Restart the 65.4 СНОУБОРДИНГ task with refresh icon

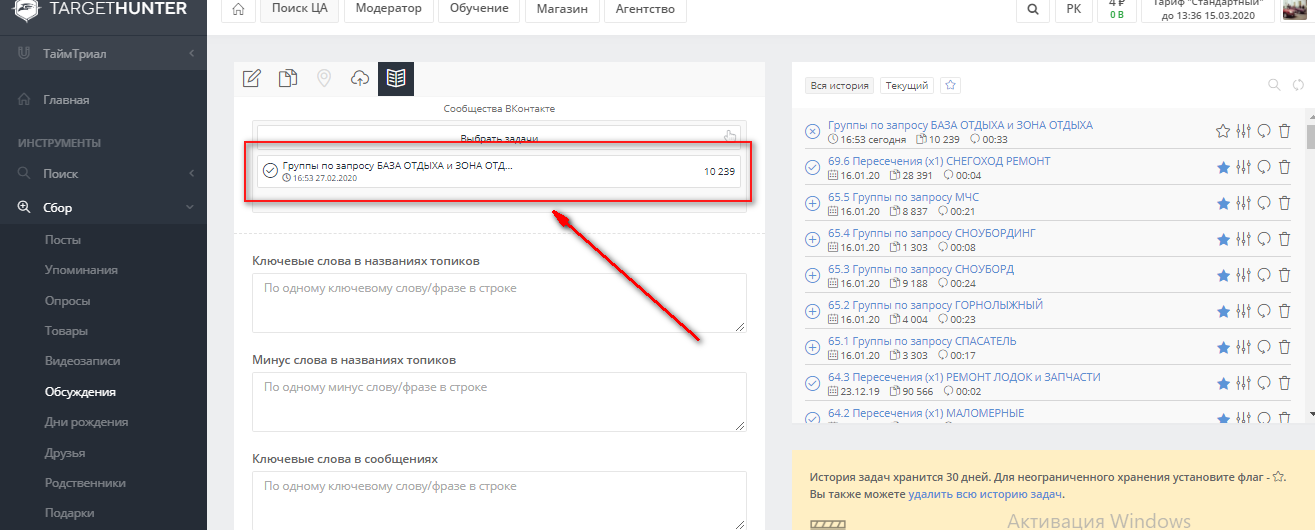pyautogui.click(x=1264, y=239)
